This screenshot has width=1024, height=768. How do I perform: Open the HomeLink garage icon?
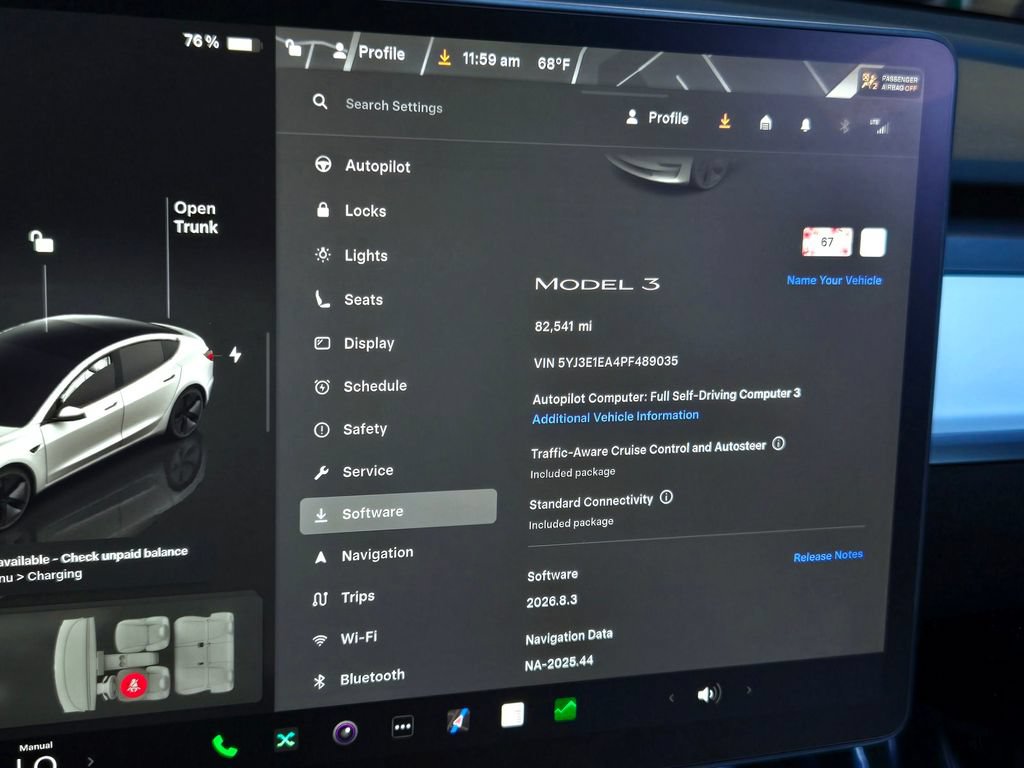(766, 122)
